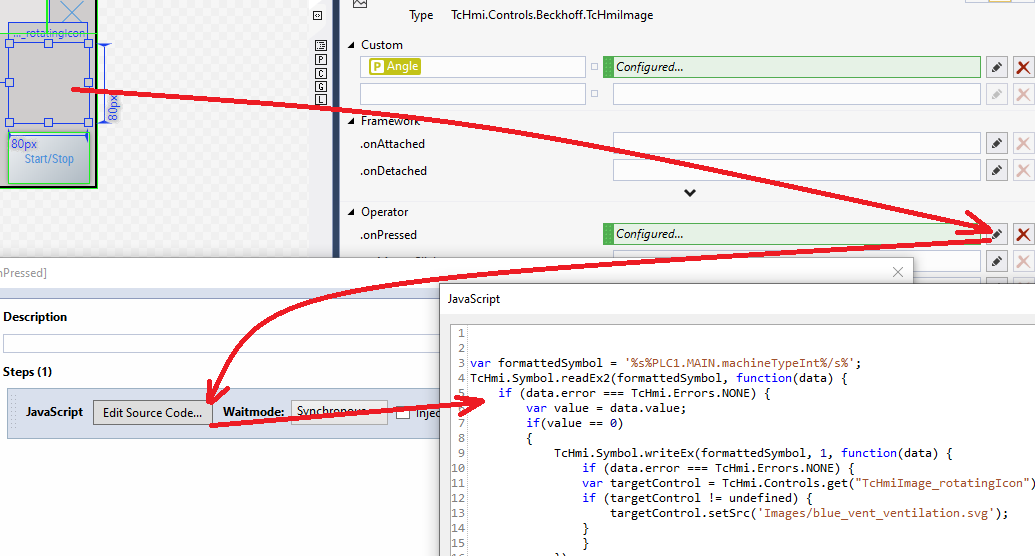Open editor for .onAttached event

(996, 144)
